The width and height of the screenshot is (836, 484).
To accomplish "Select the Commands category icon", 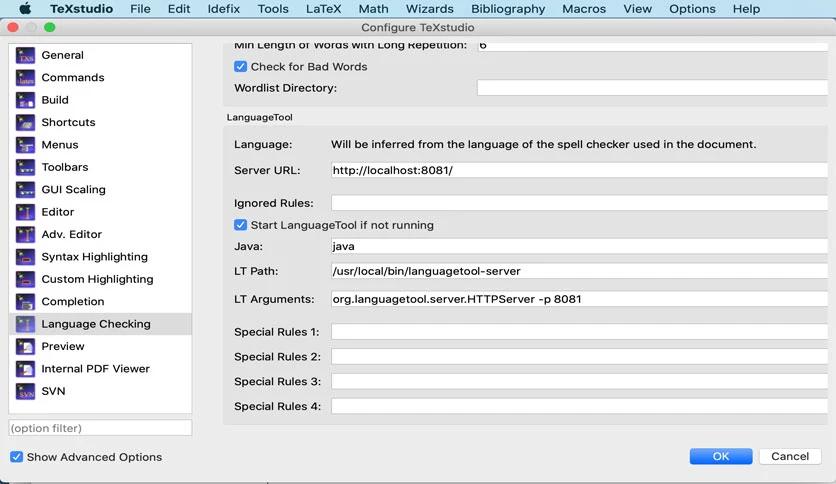I will [25, 77].
